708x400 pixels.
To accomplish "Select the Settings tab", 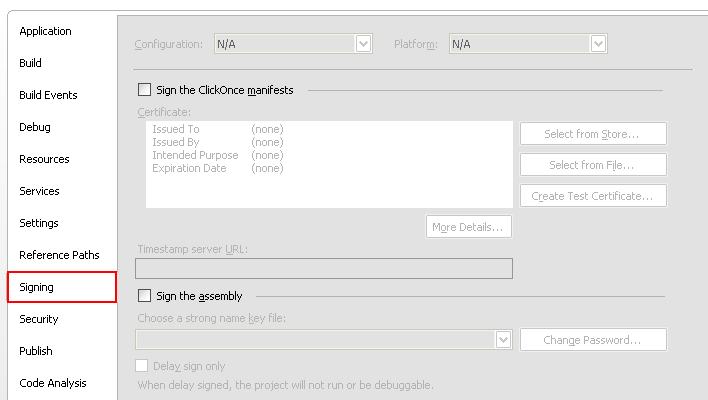I will (x=39, y=223).
